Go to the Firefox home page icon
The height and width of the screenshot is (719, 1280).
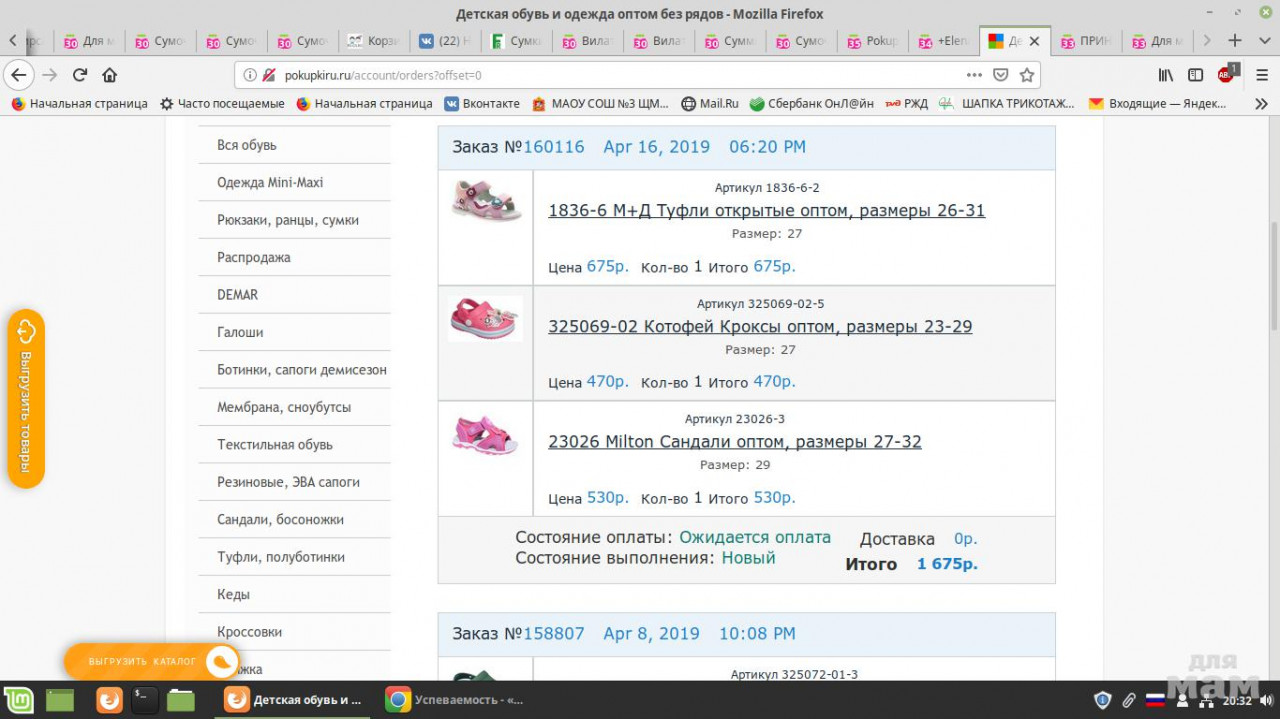pyautogui.click(x=110, y=75)
